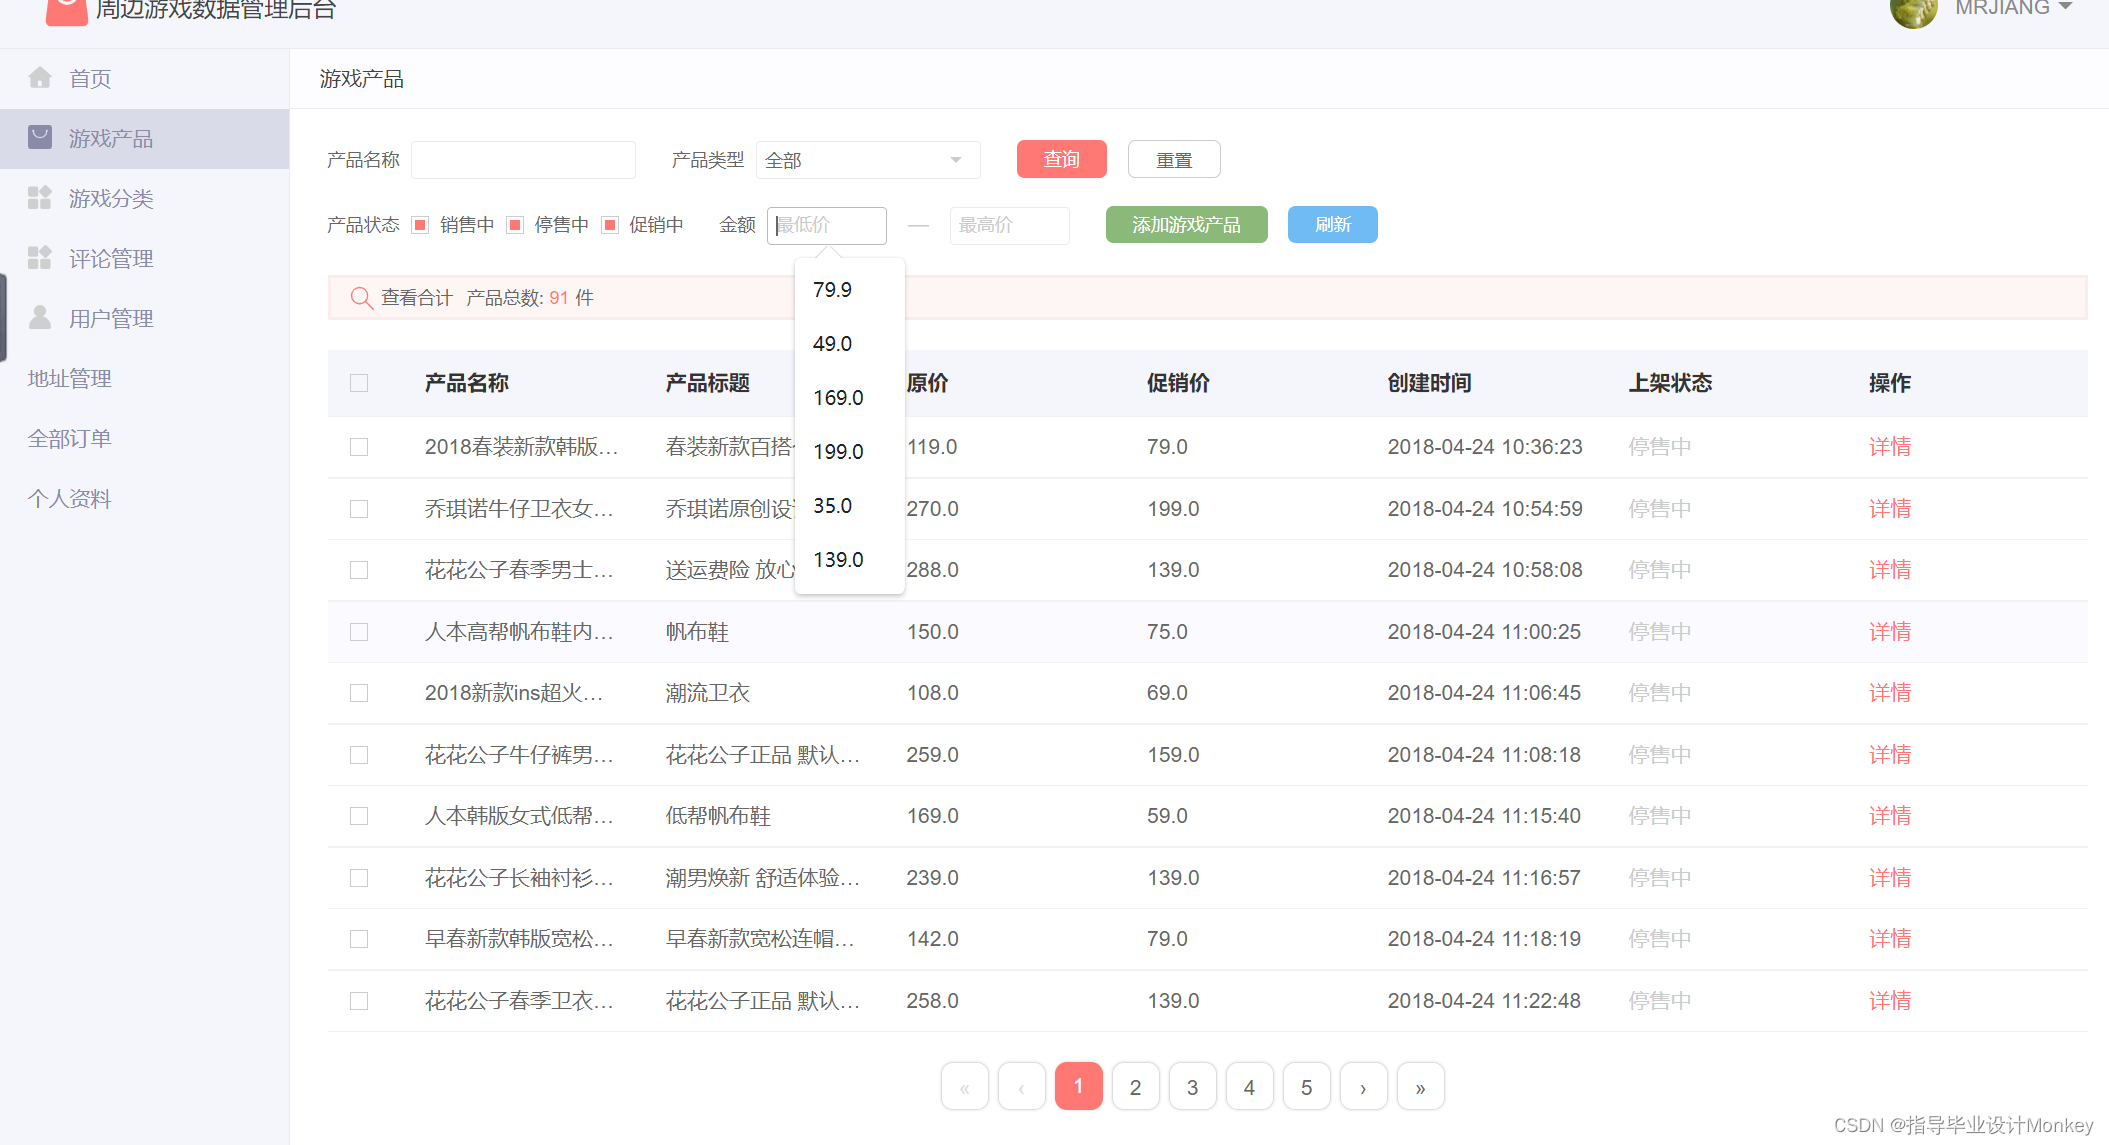Viewport: 2109px width, 1145px height.
Task: Click the next page › arrow
Action: coord(1363,1086)
